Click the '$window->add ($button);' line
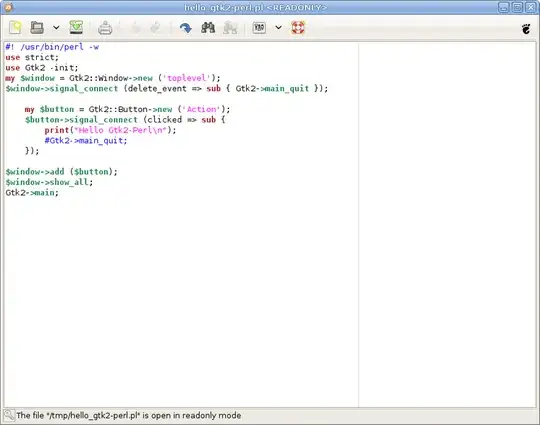Image resolution: width=540 pixels, height=425 pixels. tap(61, 172)
